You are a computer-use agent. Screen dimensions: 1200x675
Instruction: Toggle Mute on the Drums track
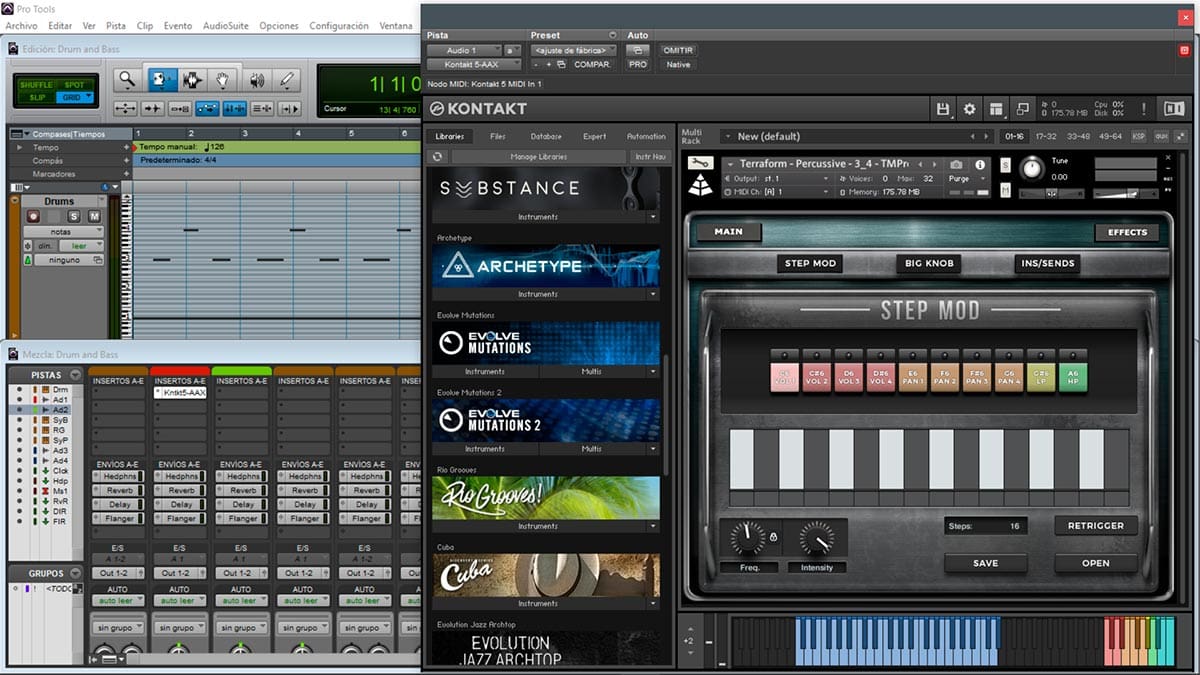(x=94, y=216)
